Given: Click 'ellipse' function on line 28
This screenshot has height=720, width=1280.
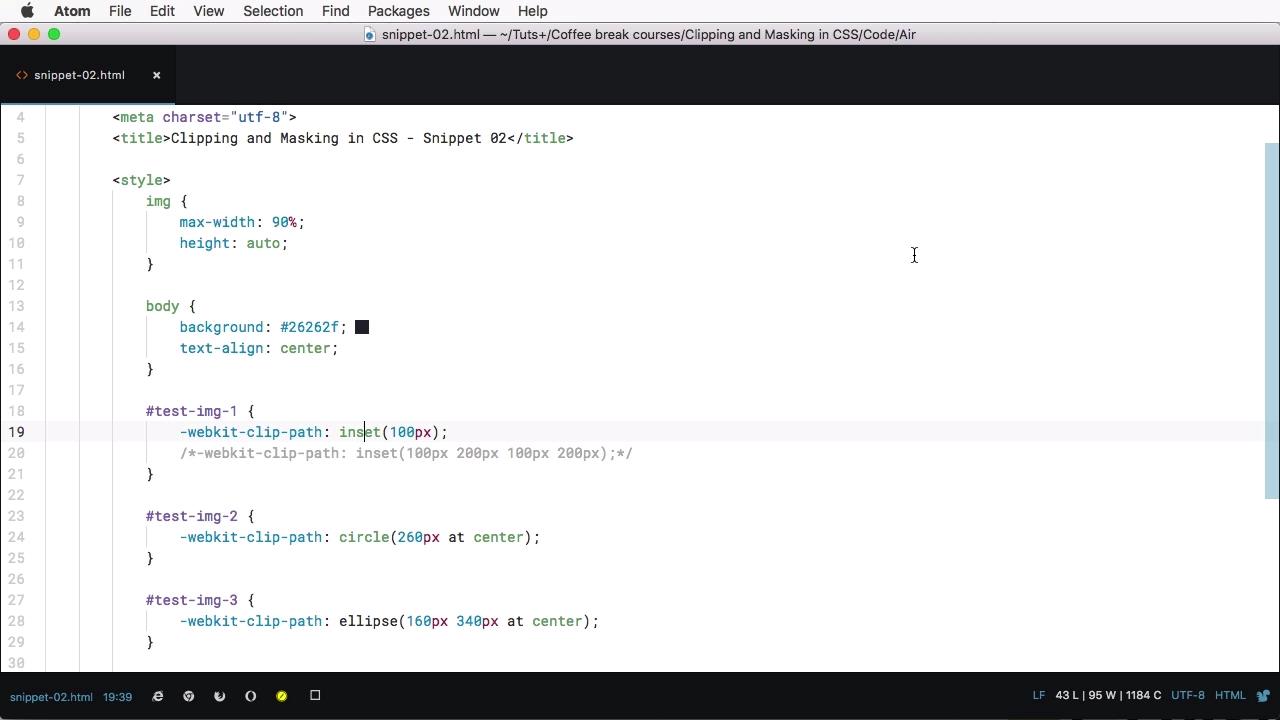Looking at the screenshot, I should coord(368,621).
